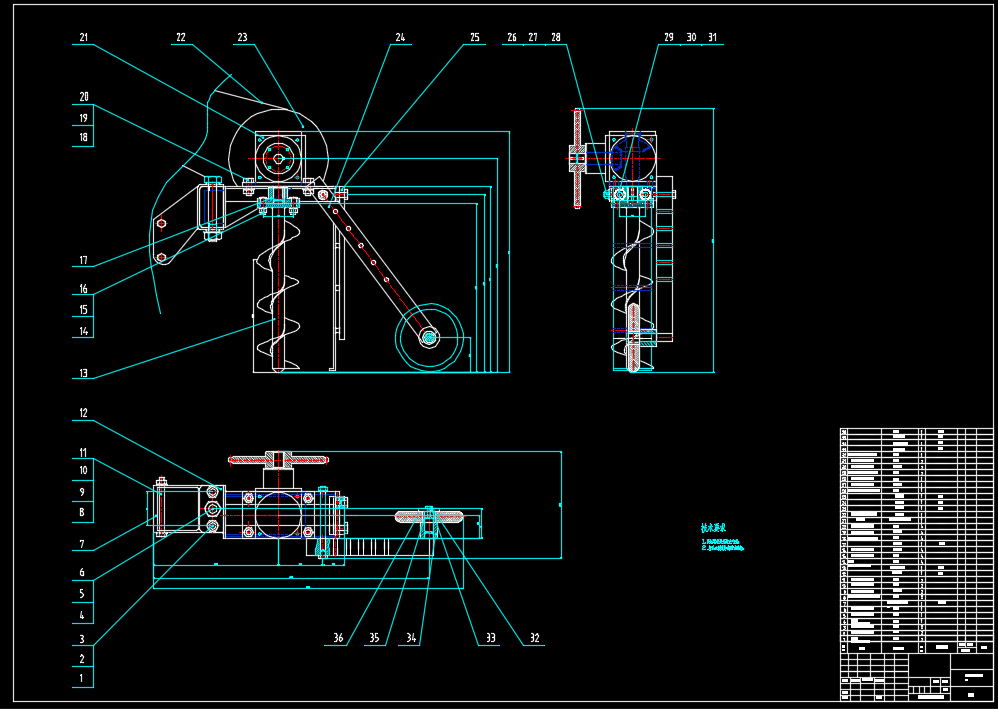The width and height of the screenshot is (998, 709).
Task: Click callout label 29 above side view
Action: tap(669, 38)
